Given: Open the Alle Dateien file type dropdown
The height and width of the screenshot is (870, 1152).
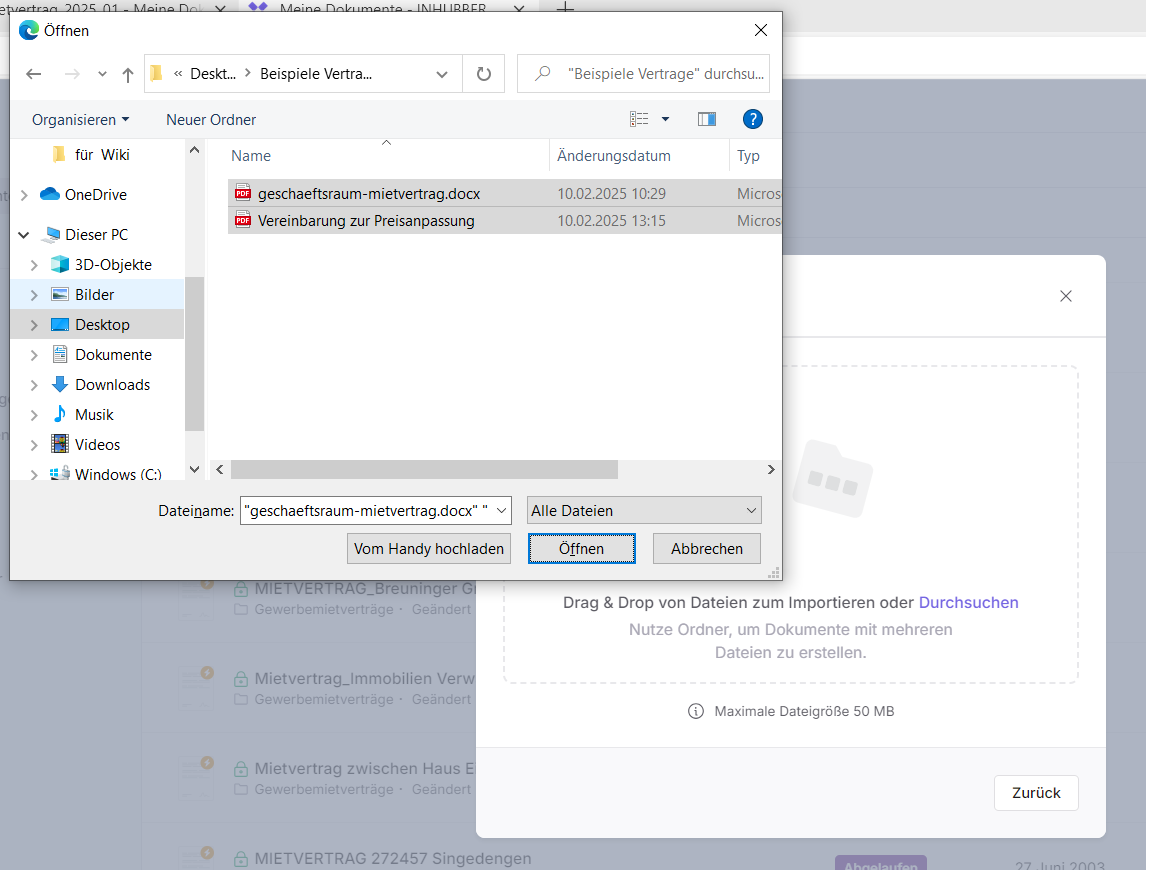Looking at the screenshot, I should pos(644,510).
